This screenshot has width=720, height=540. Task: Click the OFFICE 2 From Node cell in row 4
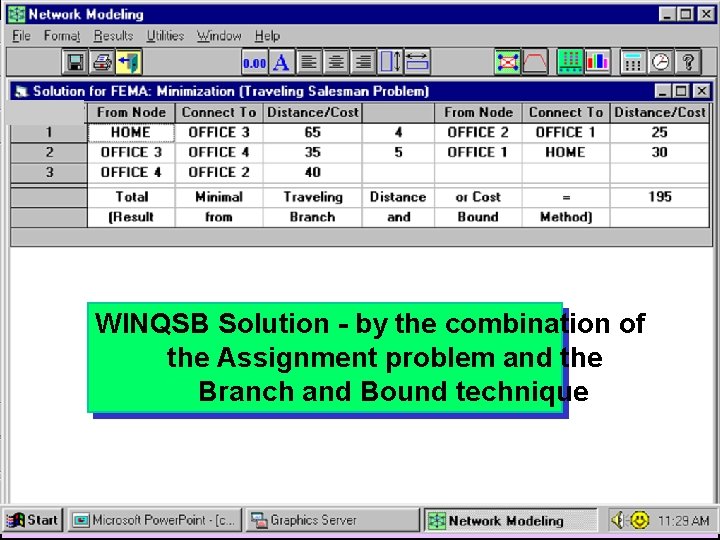[478, 132]
